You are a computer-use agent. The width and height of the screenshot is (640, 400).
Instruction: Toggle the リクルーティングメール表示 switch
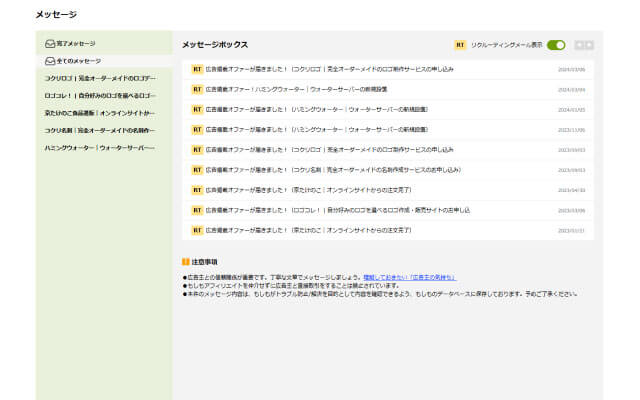click(x=556, y=45)
